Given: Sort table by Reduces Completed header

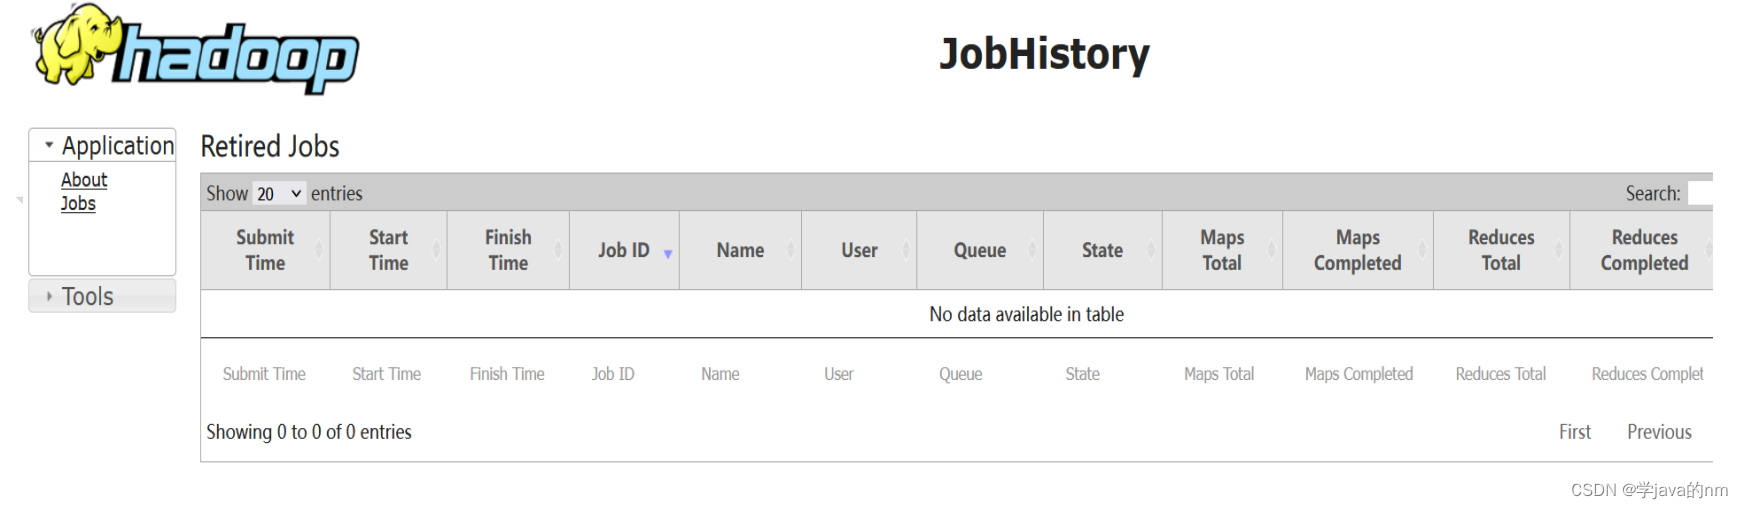Looking at the screenshot, I should [1643, 250].
